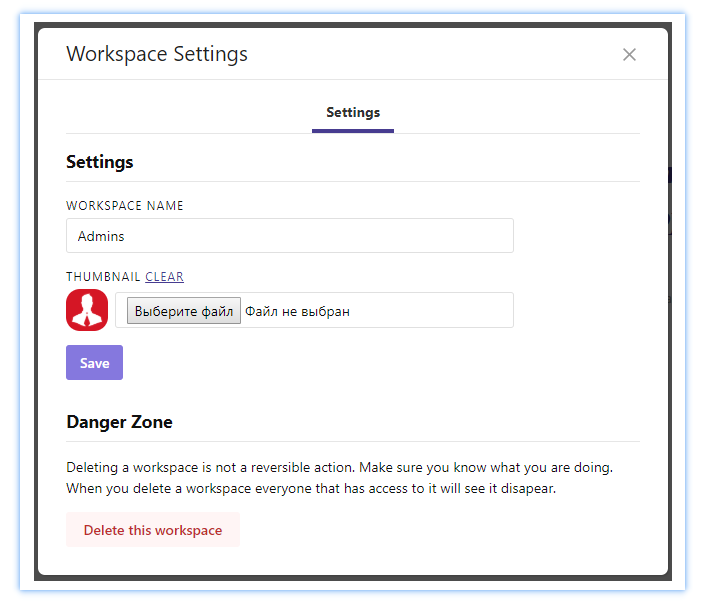This screenshot has width=706, height=606.
Task: Click the red user thumbnail image
Action: coord(87,310)
